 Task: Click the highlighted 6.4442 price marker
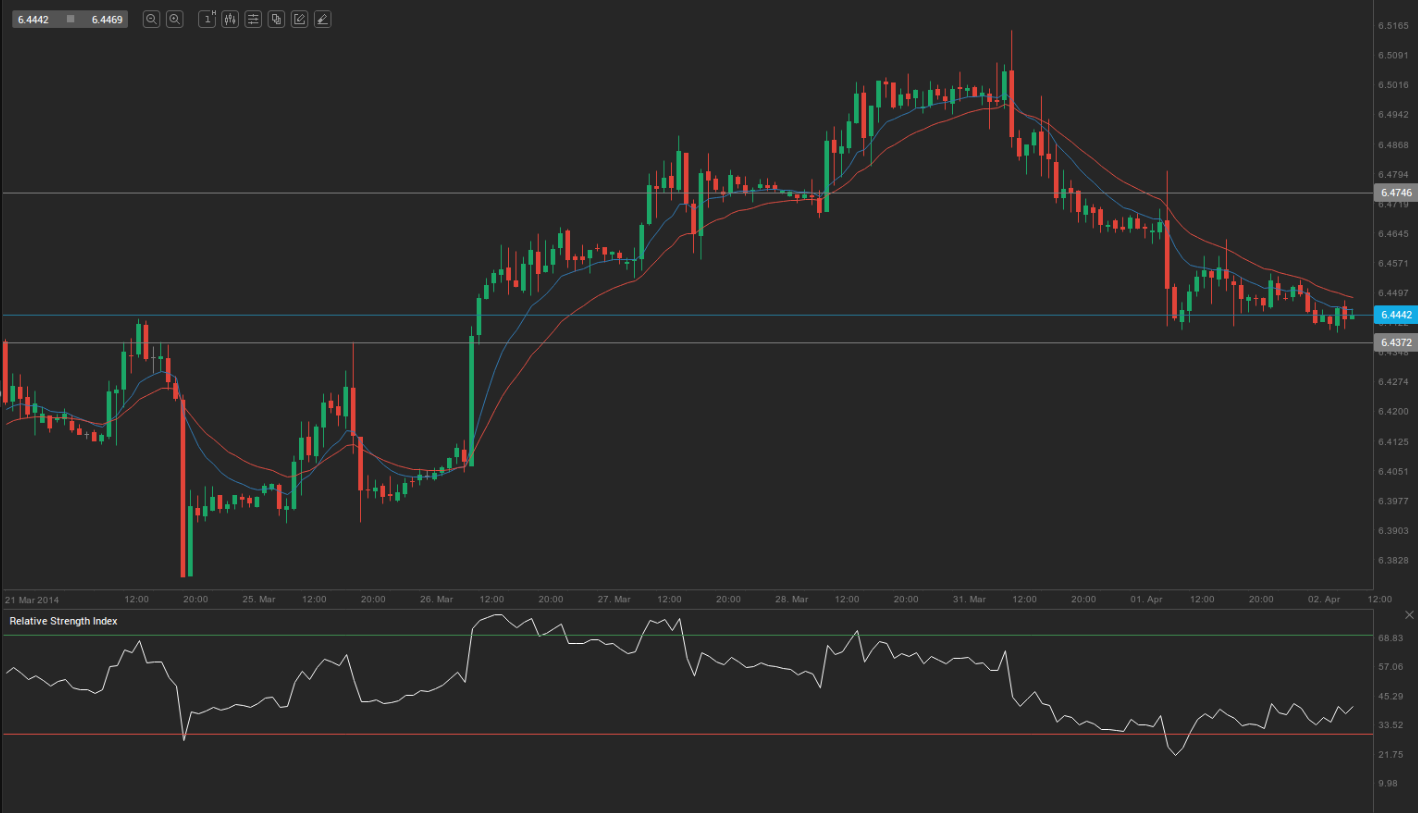pos(1394,315)
